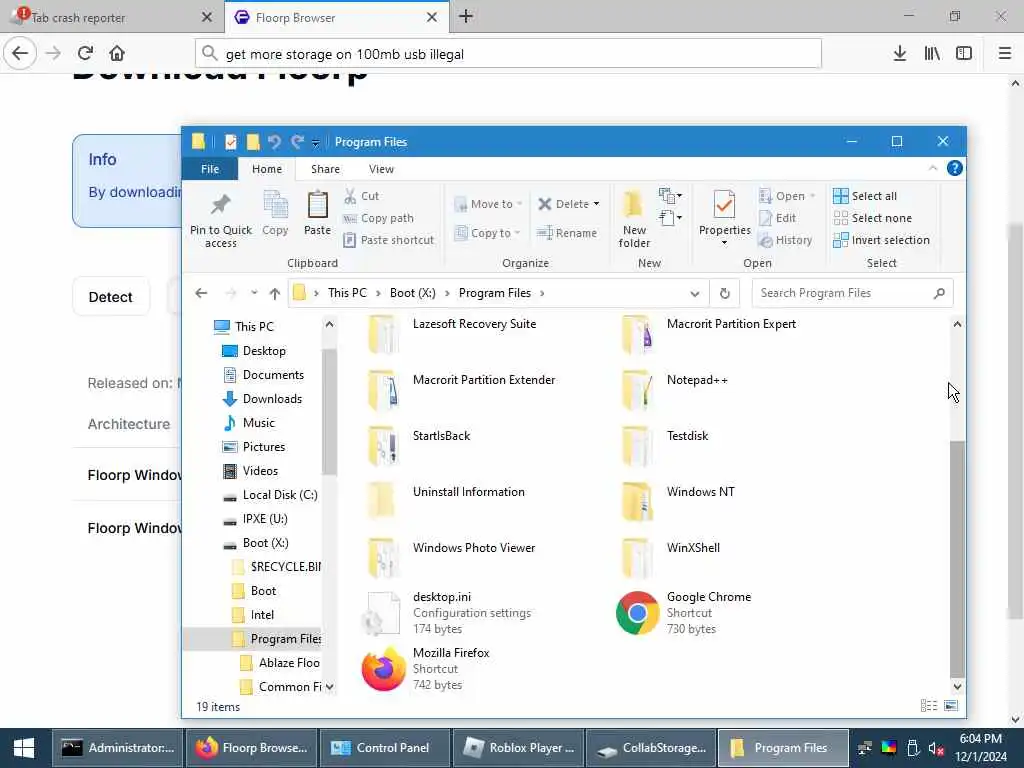Click Invert selection in ribbon
Screen dimensions: 1024x768
point(881,240)
